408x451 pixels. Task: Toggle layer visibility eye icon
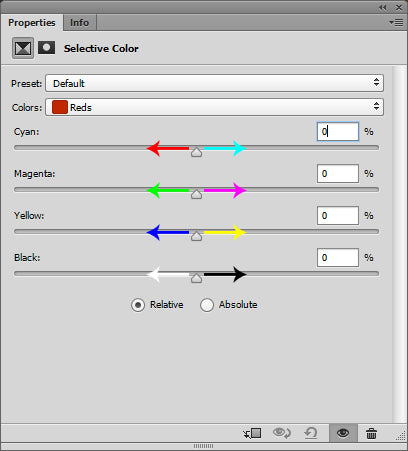[x=343, y=433]
